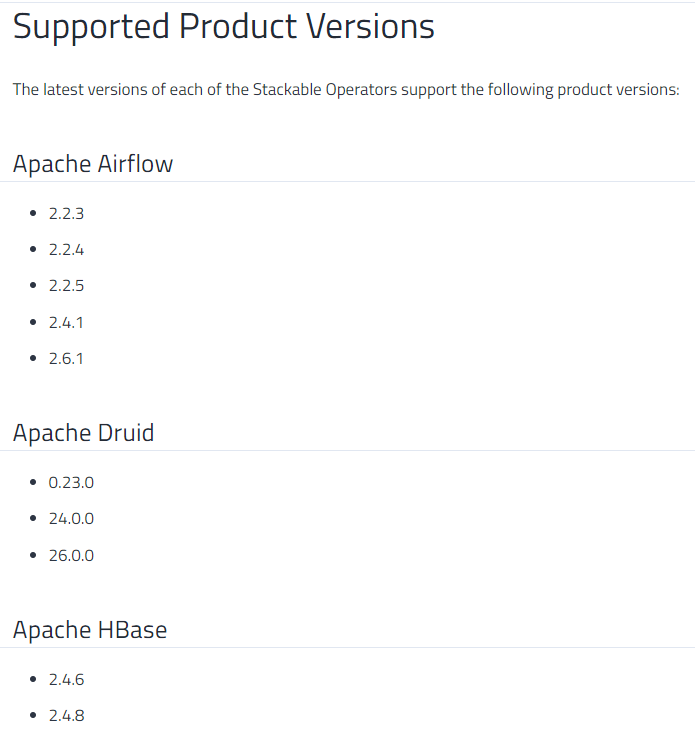The height and width of the screenshot is (732, 695).
Task: Click HBase version 2.4.6 list item
Action: pyautogui.click(x=66, y=680)
